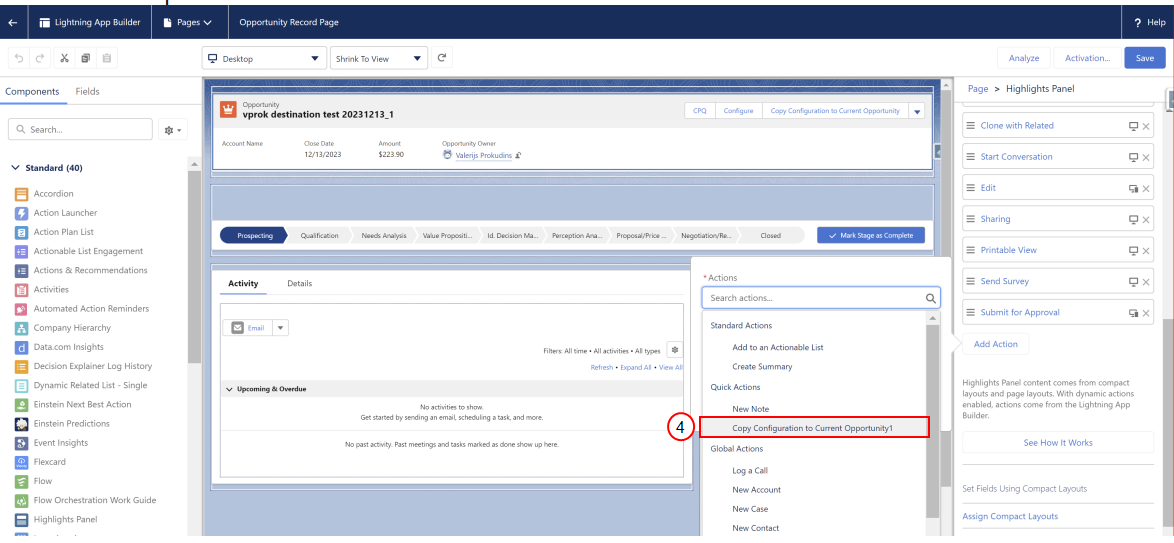The width and height of the screenshot is (1174, 543).
Task: Click the Add Action button
Action: 996,344
